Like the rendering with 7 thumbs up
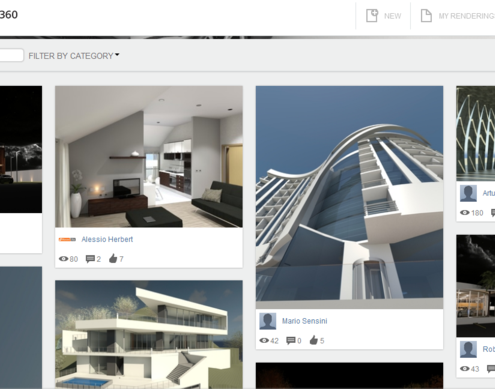 [113, 258]
